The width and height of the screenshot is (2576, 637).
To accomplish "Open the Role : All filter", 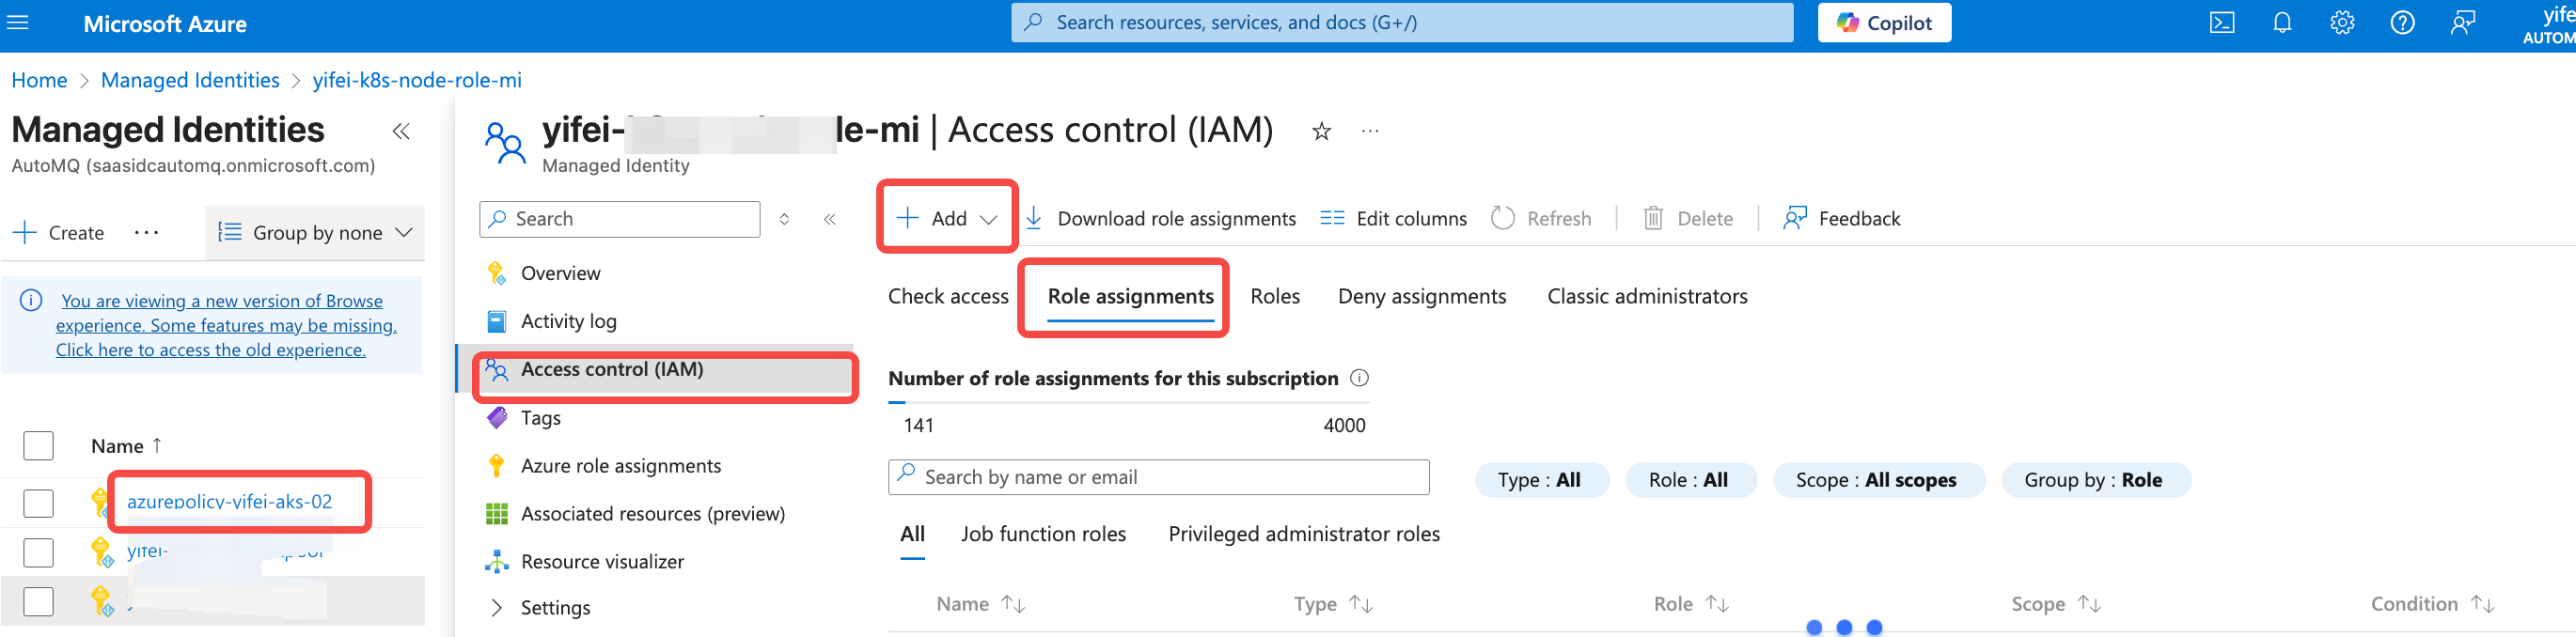I will (x=1689, y=480).
